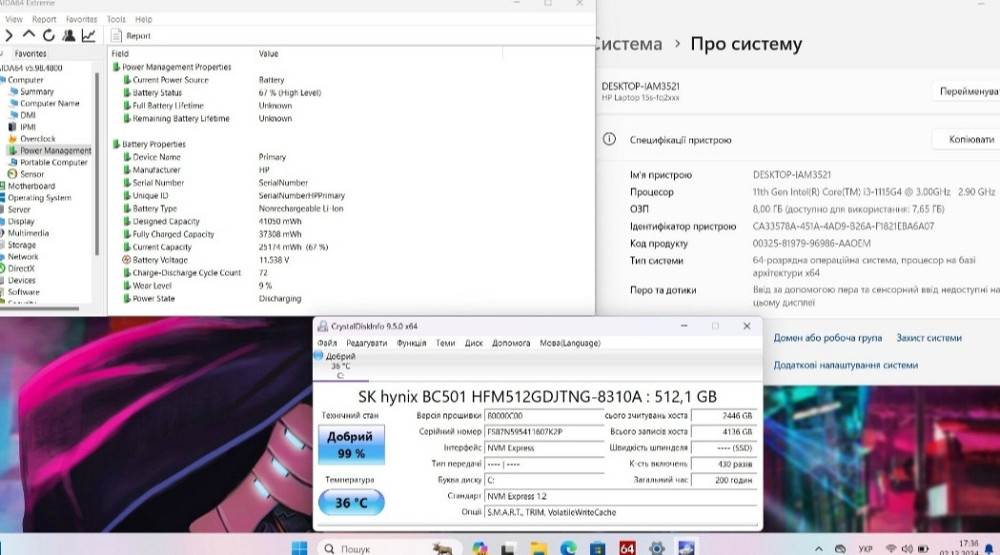Click the IPMI icon in AIDA64 tree
1000x555 pixels.
[12, 127]
